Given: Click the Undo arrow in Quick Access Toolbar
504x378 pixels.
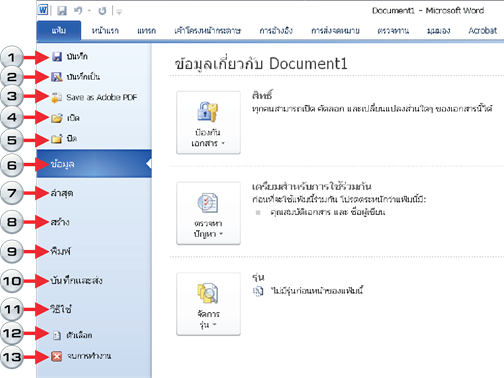Looking at the screenshot, I should (x=78, y=11).
